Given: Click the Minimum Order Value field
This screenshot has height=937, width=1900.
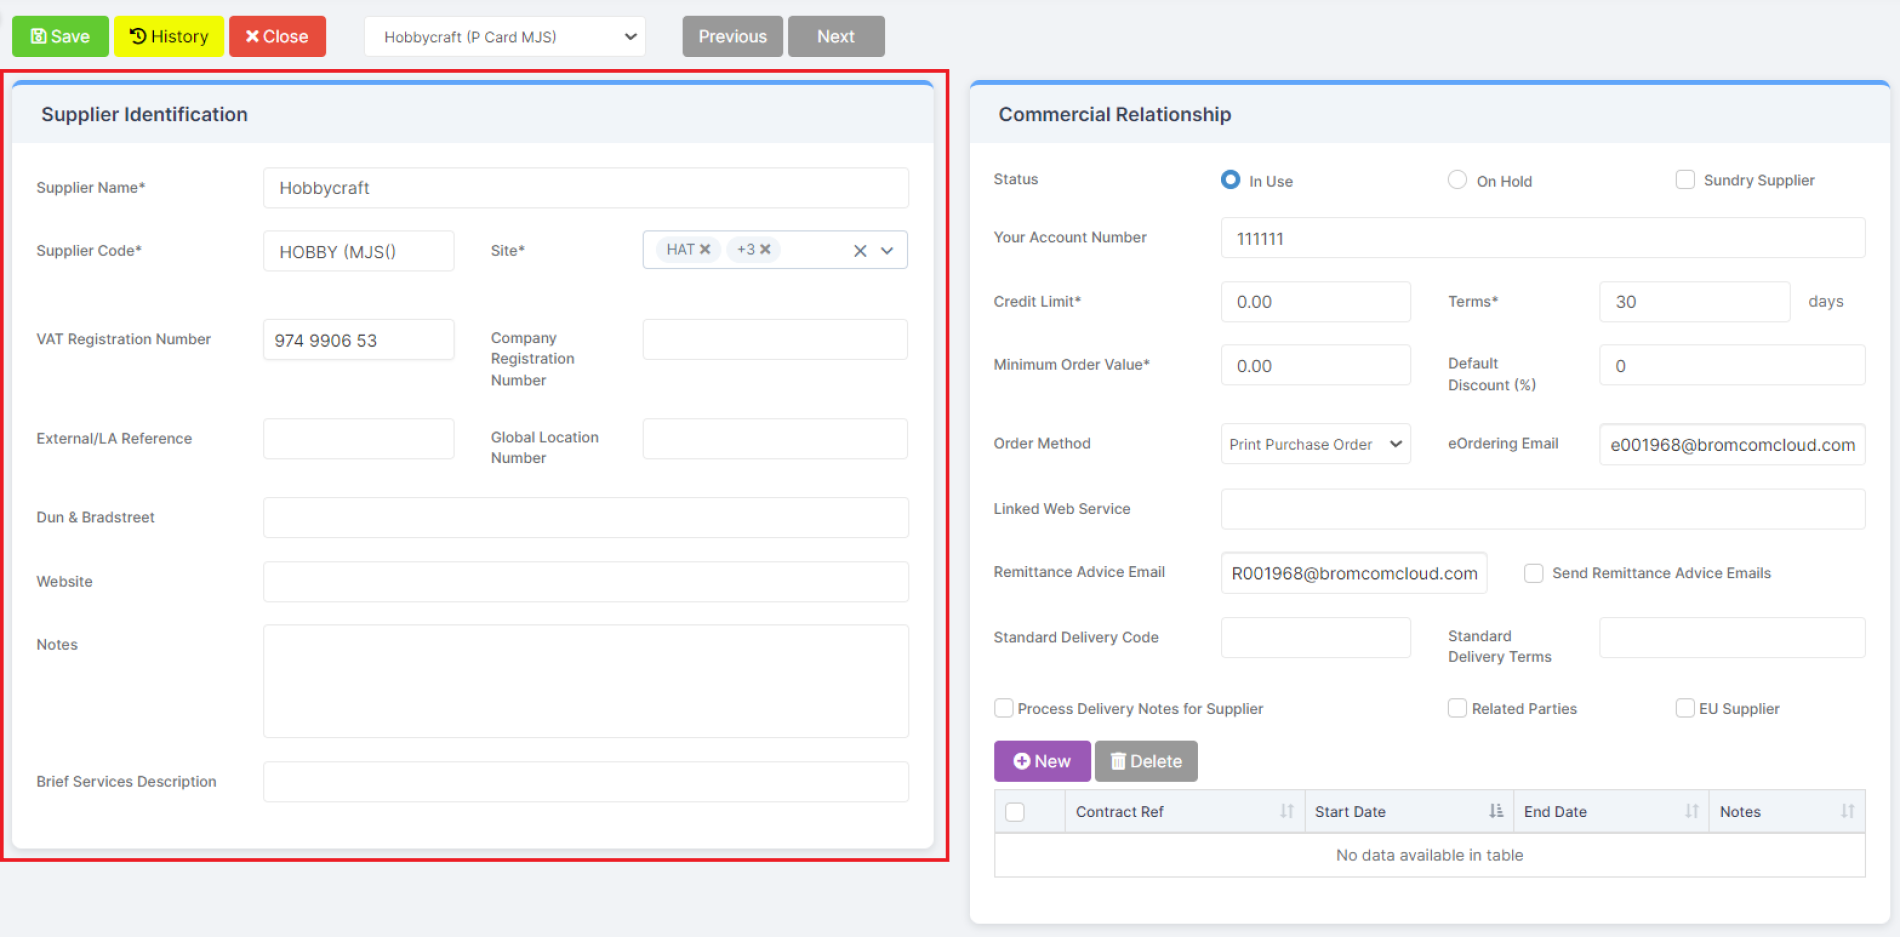Looking at the screenshot, I should [1316, 365].
